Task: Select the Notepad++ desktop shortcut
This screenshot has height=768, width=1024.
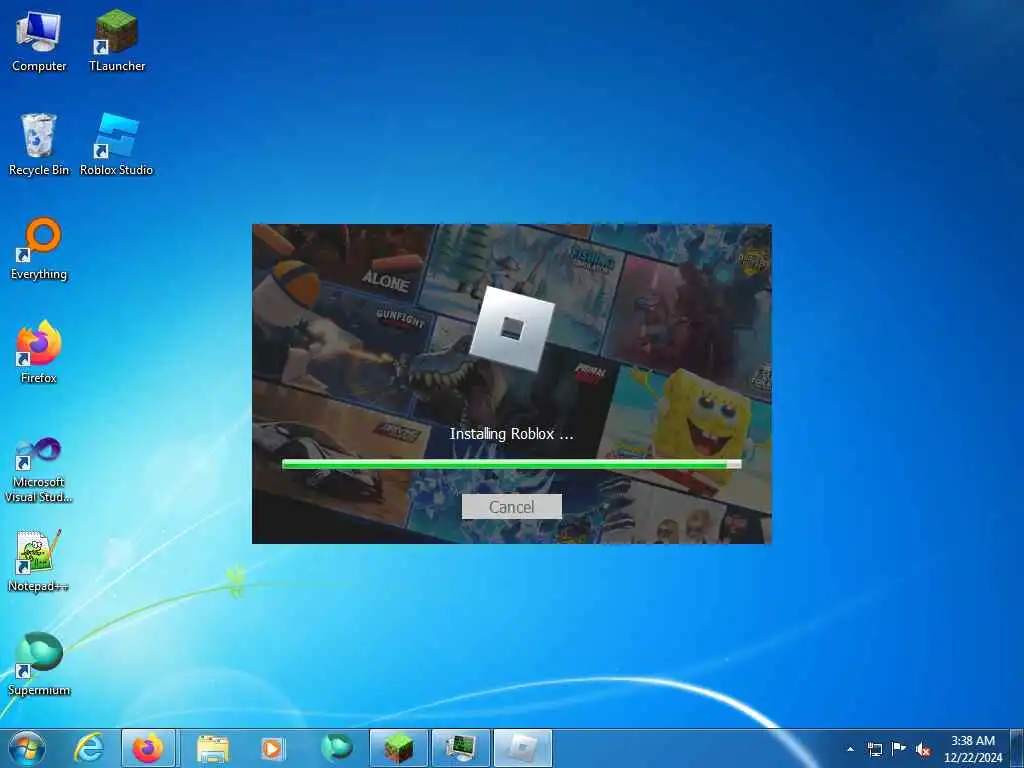Action: coord(39,561)
